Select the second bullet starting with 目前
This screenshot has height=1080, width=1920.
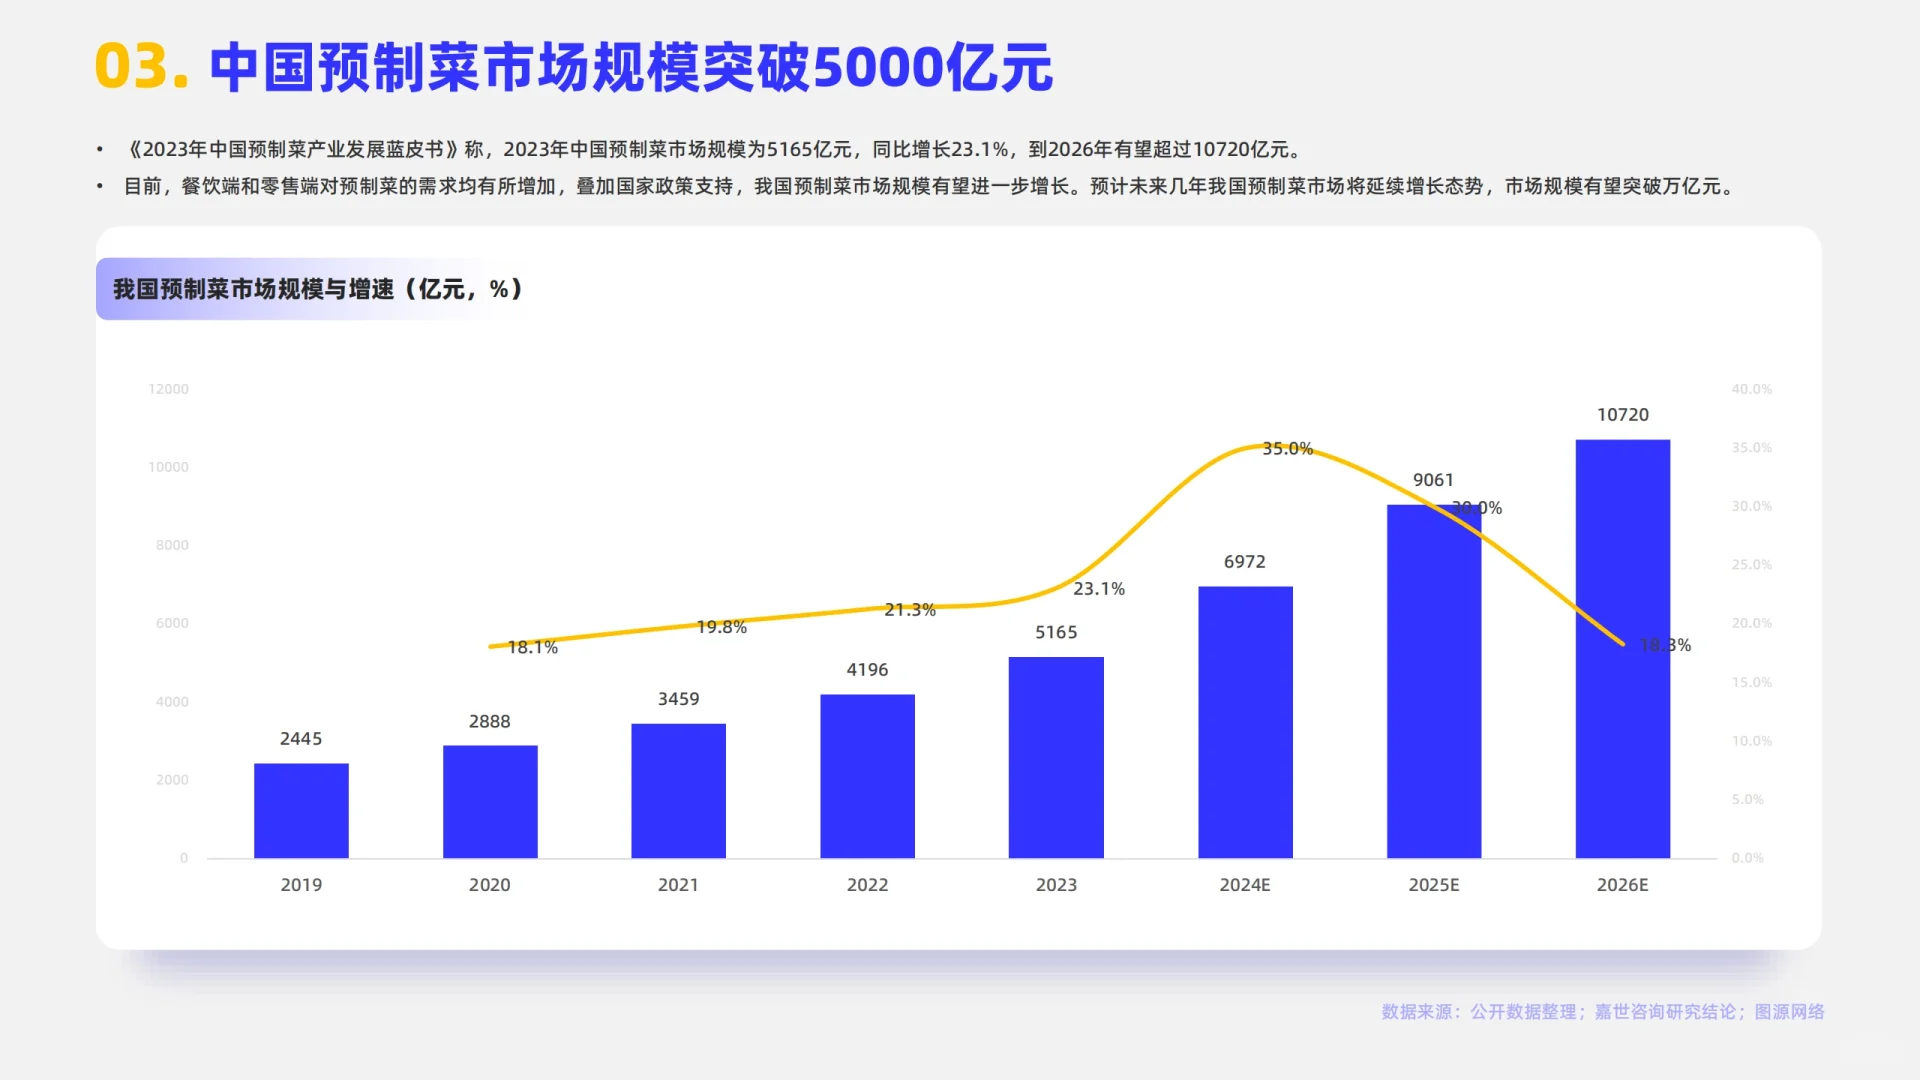click(930, 187)
